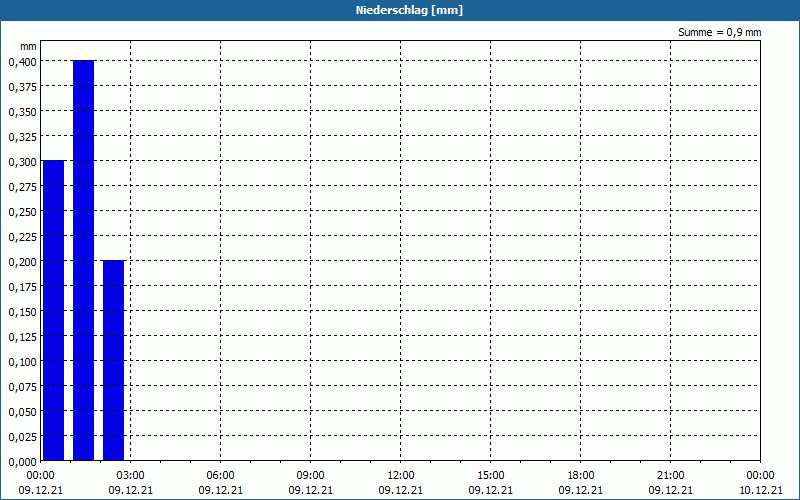
Task: Click the y-axis label 0,400
Action: (x=22, y=62)
